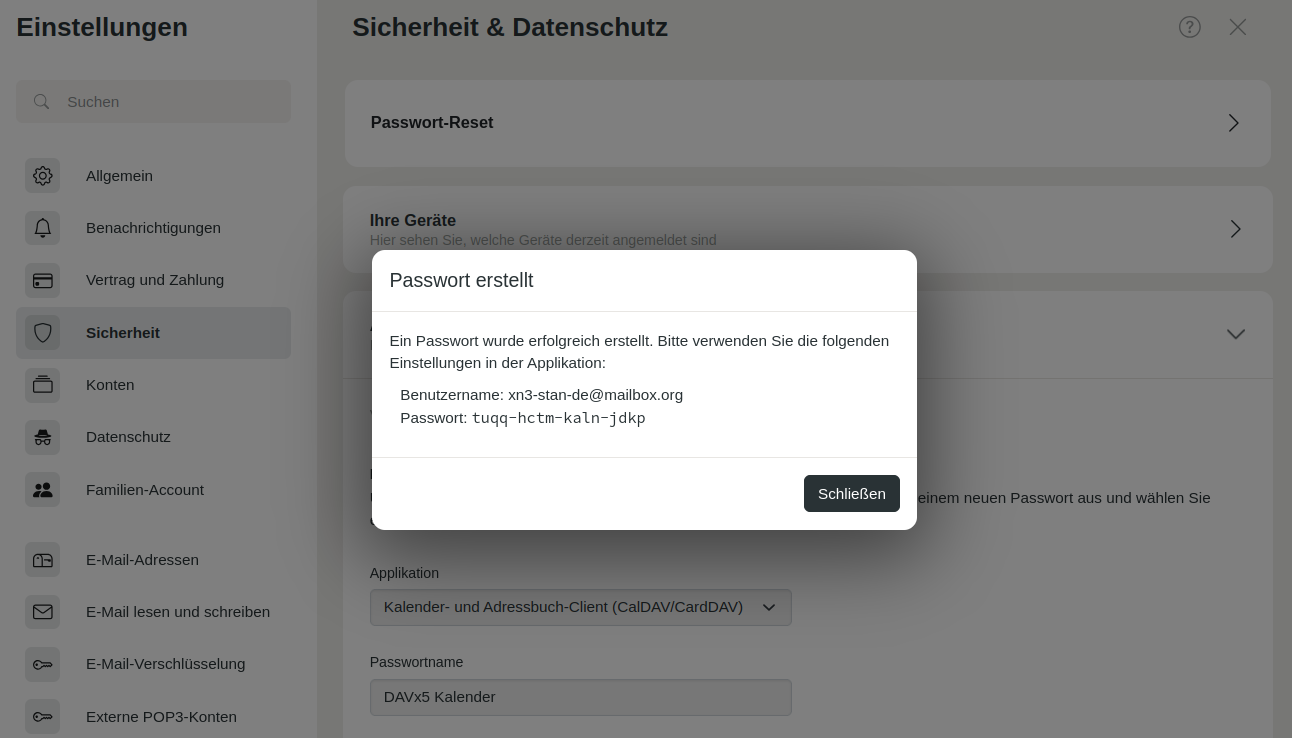Screen dimensions: 1292x738
Task: Click the Datenschutz icon in the sidebar
Action: (x=43, y=437)
